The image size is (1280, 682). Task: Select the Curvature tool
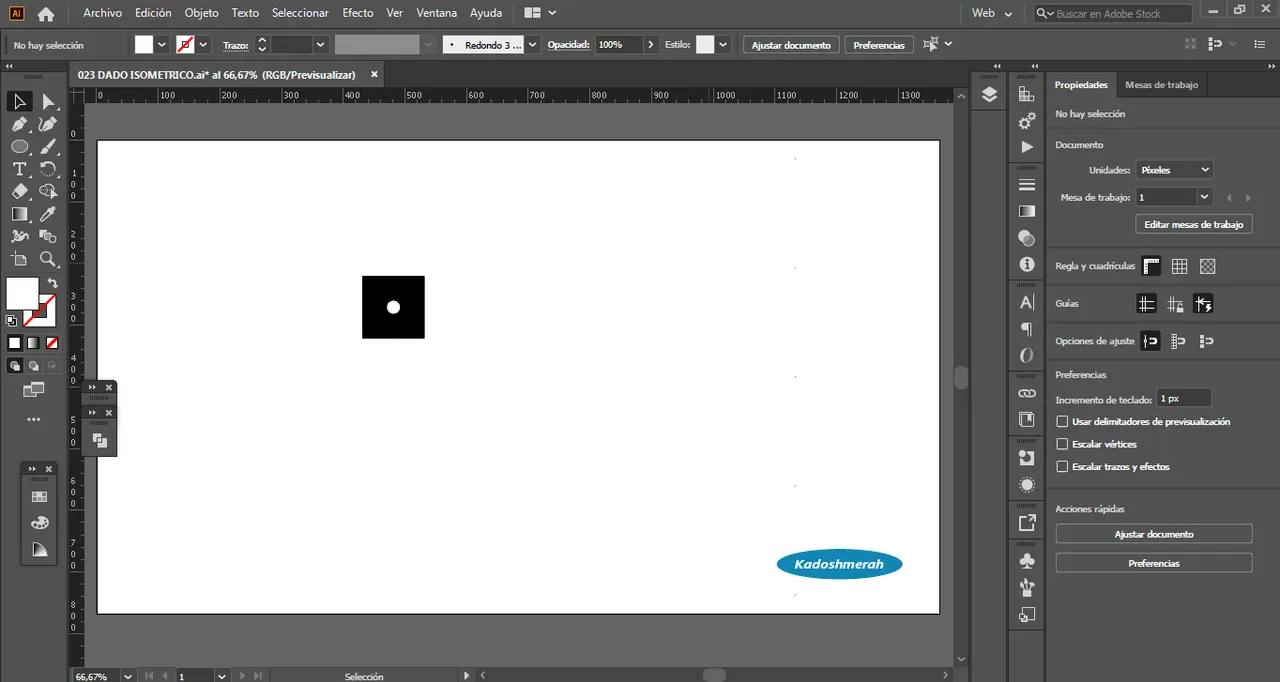click(x=47, y=125)
